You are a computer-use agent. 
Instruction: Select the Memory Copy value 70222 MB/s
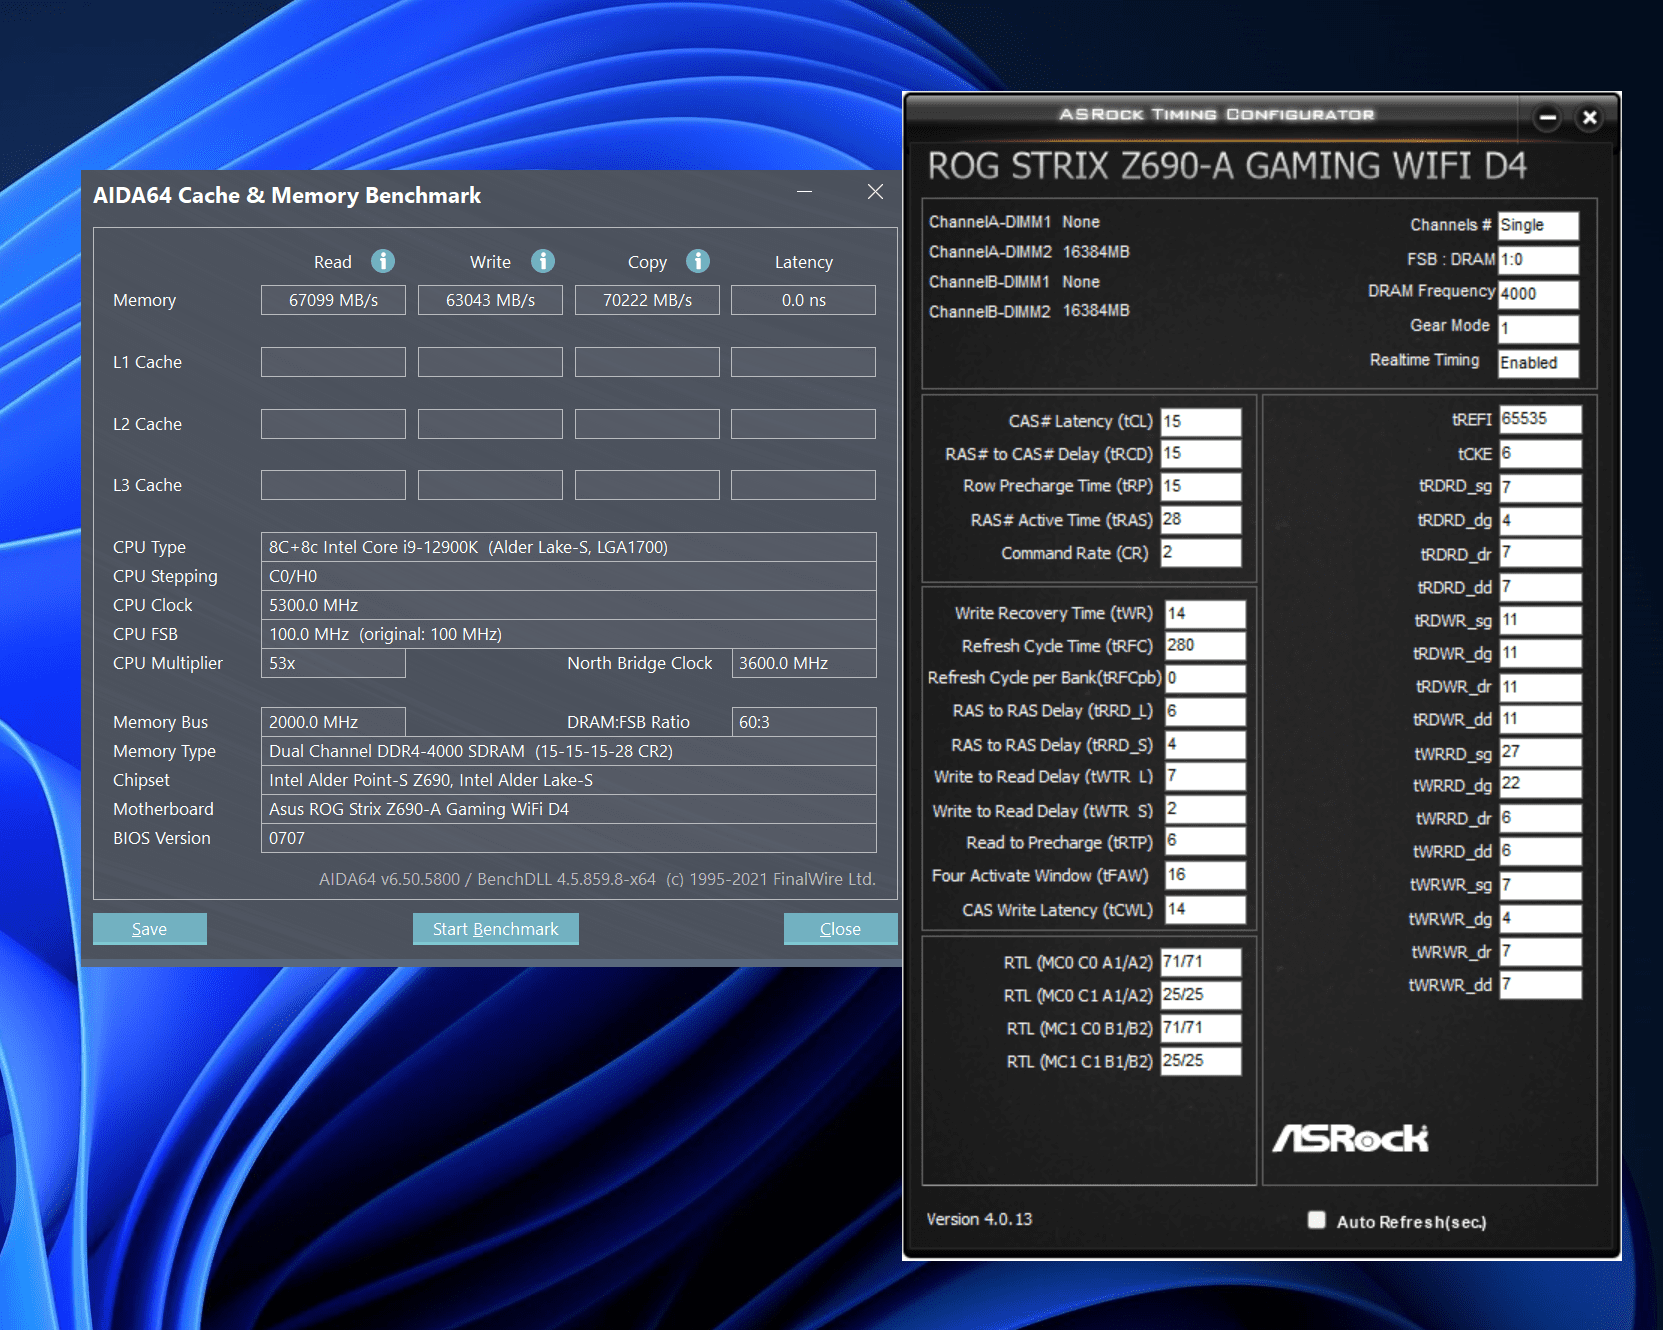(x=647, y=300)
